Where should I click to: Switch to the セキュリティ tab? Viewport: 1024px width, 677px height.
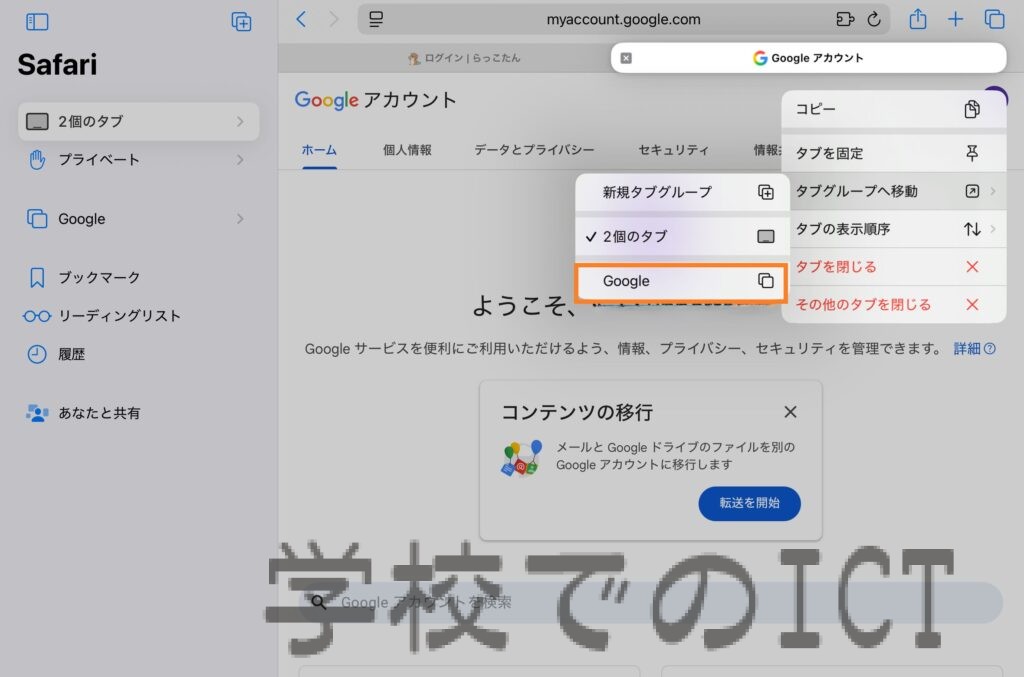pyautogui.click(x=673, y=150)
